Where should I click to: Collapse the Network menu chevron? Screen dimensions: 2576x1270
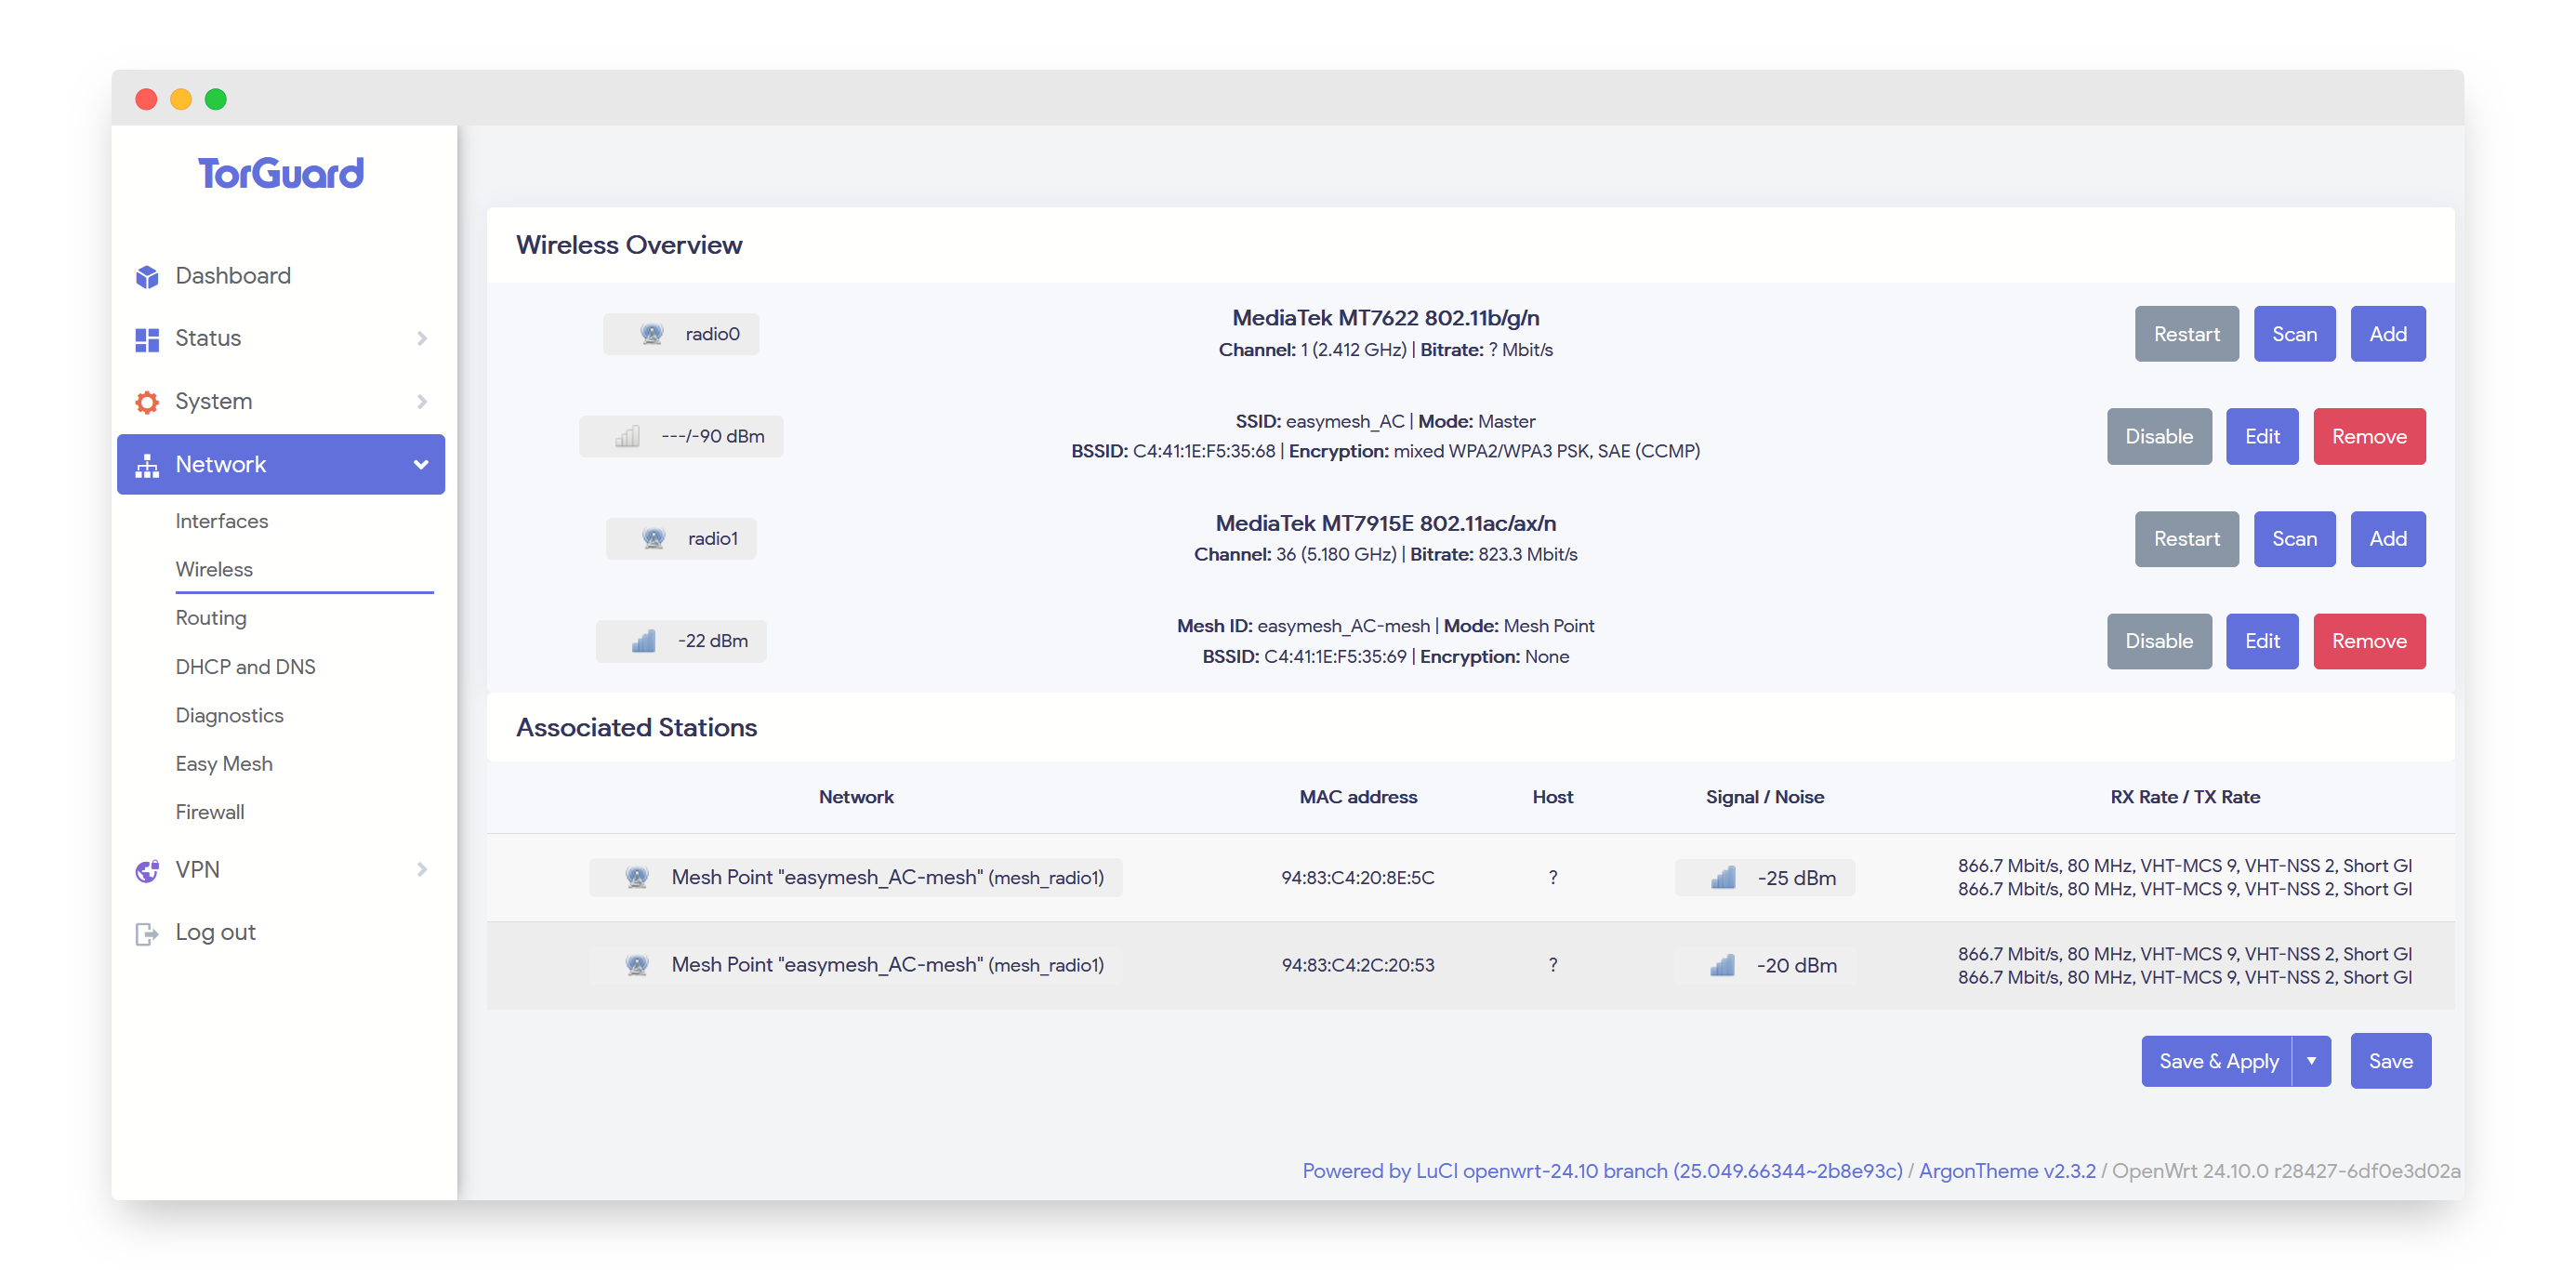click(421, 464)
